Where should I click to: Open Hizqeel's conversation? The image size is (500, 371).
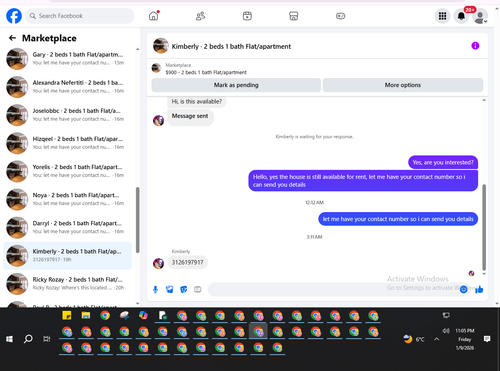(68, 143)
